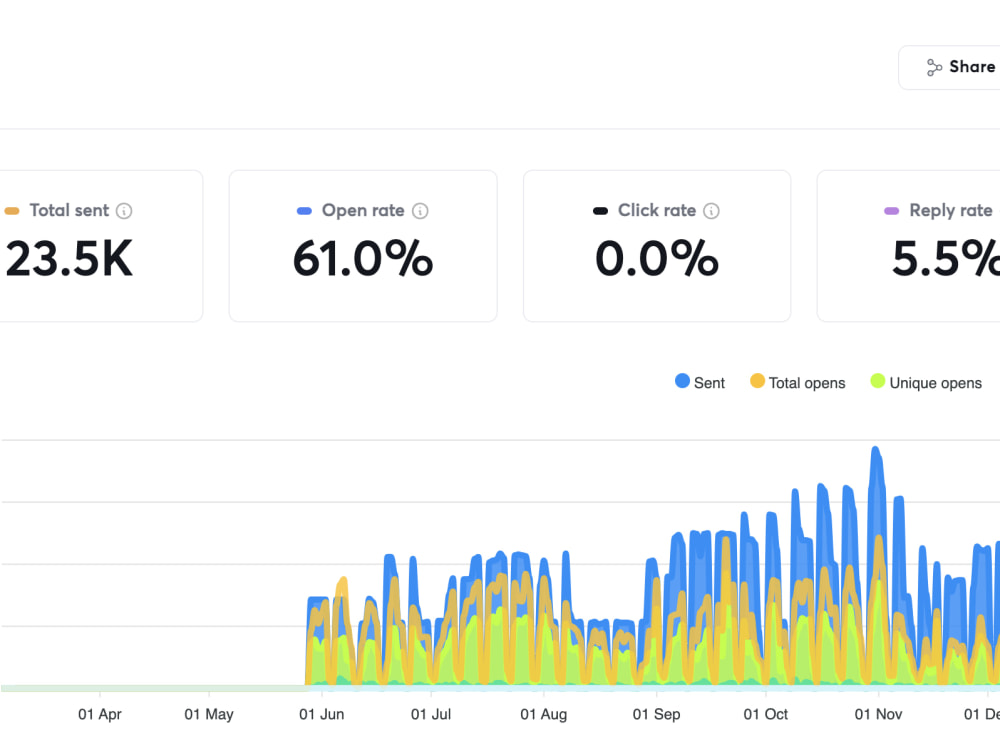
Task: Select the 61.0% open rate value
Action: click(363, 259)
